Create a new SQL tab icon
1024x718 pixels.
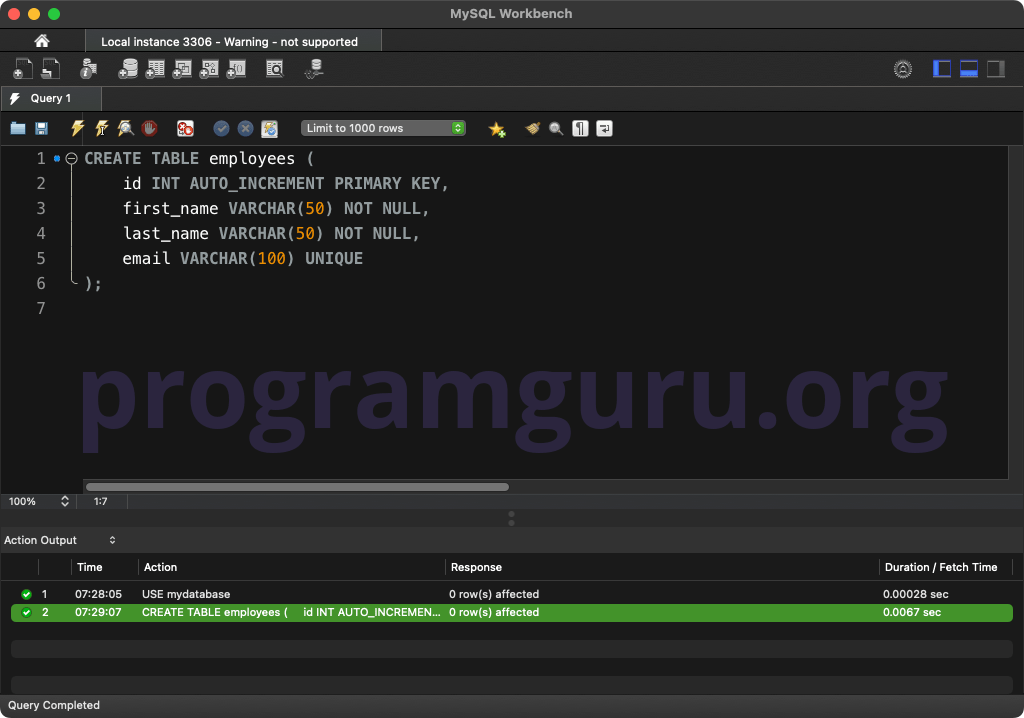tap(23, 69)
